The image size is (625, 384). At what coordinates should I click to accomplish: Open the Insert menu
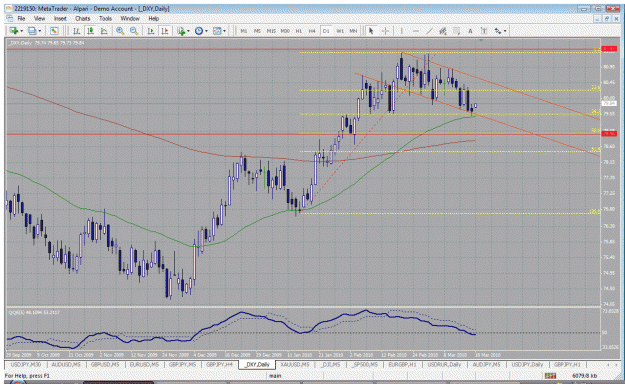tap(60, 18)
